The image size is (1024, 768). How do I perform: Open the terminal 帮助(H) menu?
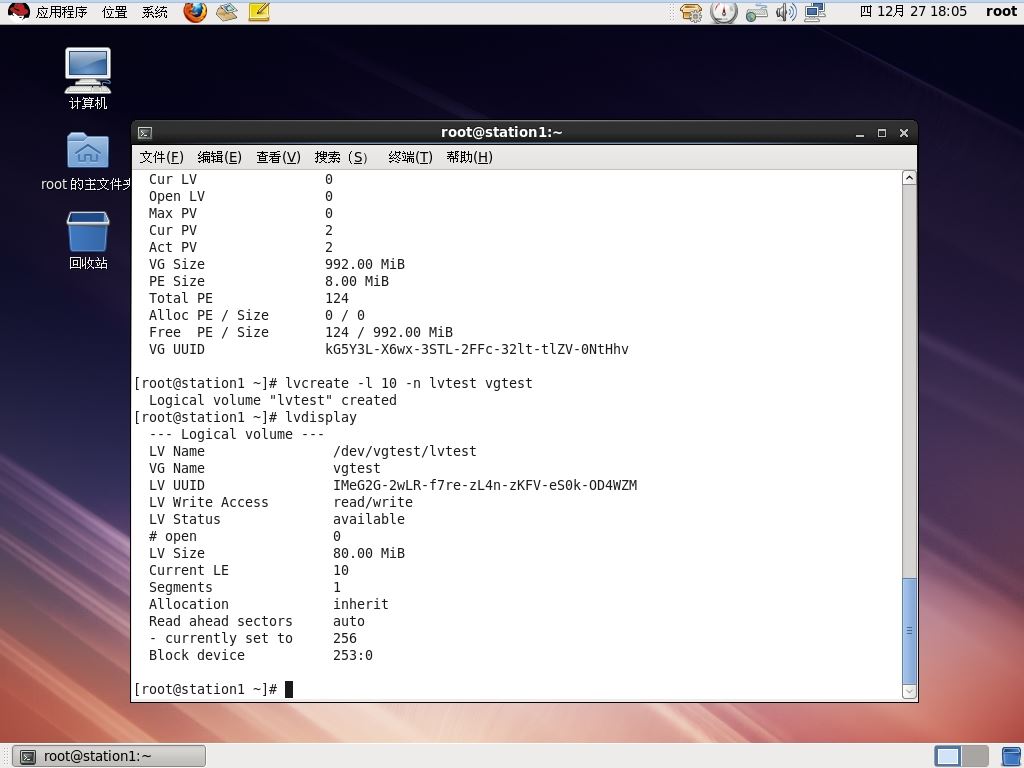[469, 157]
